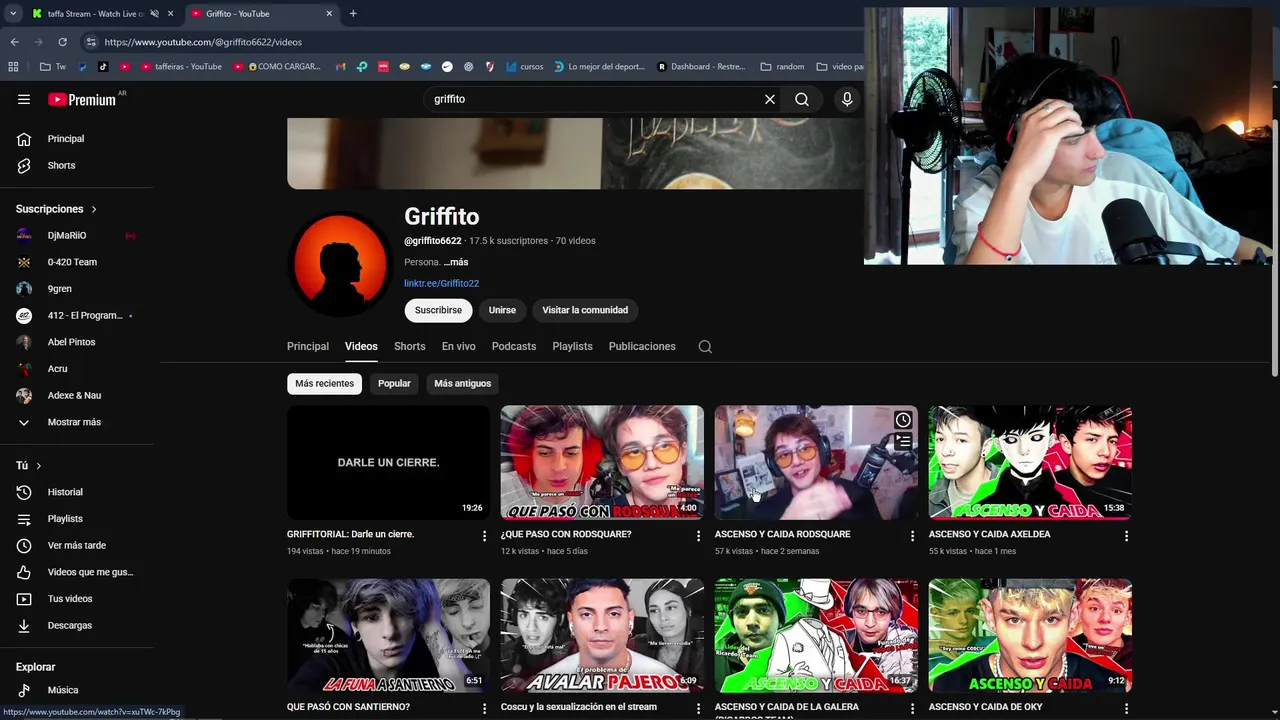Viewport: 1280px width, 720px height.
Task: Open site information icon in address bar
Action: pos(91,42)
